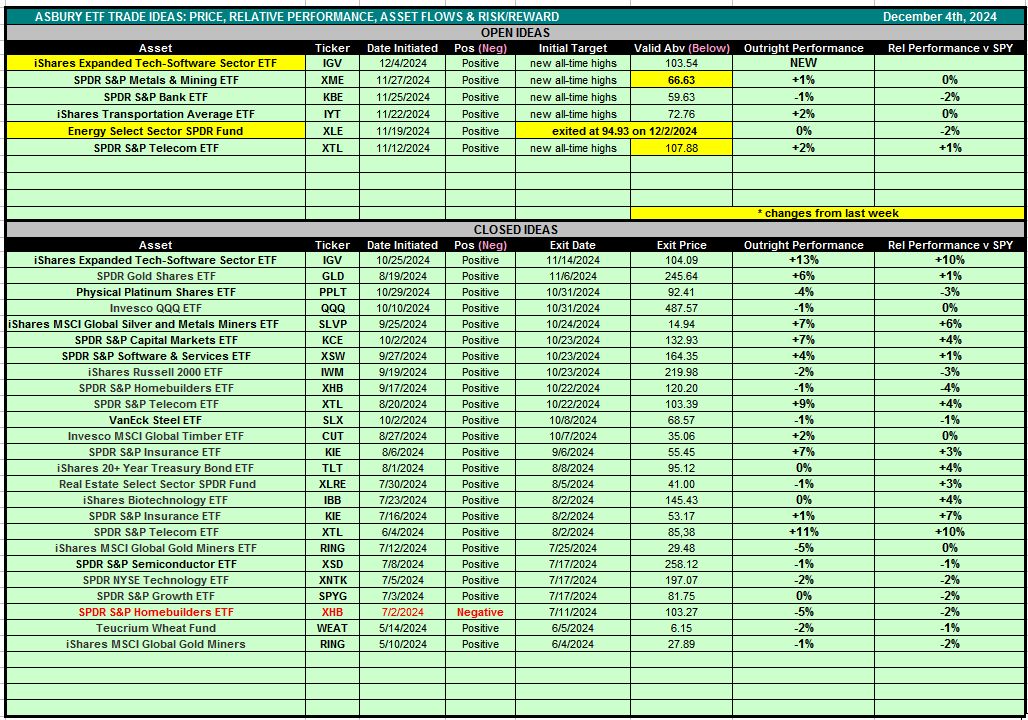Click the red XHB ticker cell

[x=332, y=612]
